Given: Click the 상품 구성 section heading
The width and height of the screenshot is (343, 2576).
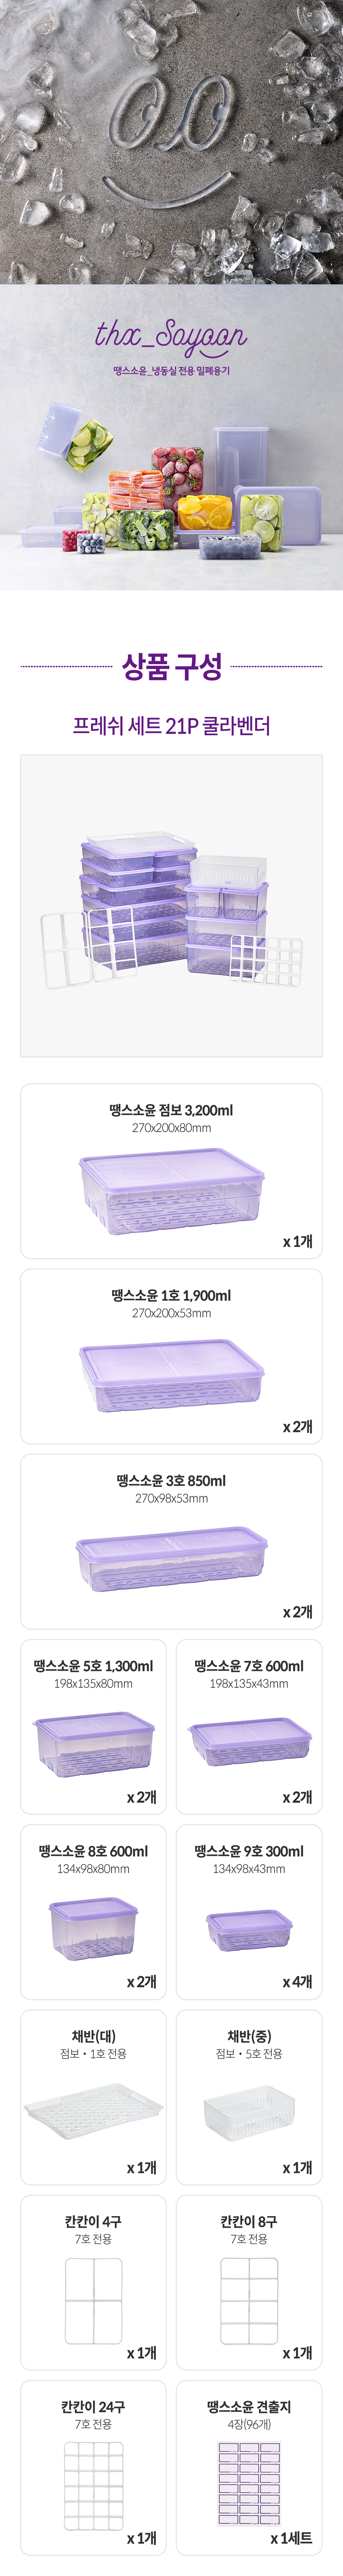Looking at the screenshot, I should tap(171, 667).
